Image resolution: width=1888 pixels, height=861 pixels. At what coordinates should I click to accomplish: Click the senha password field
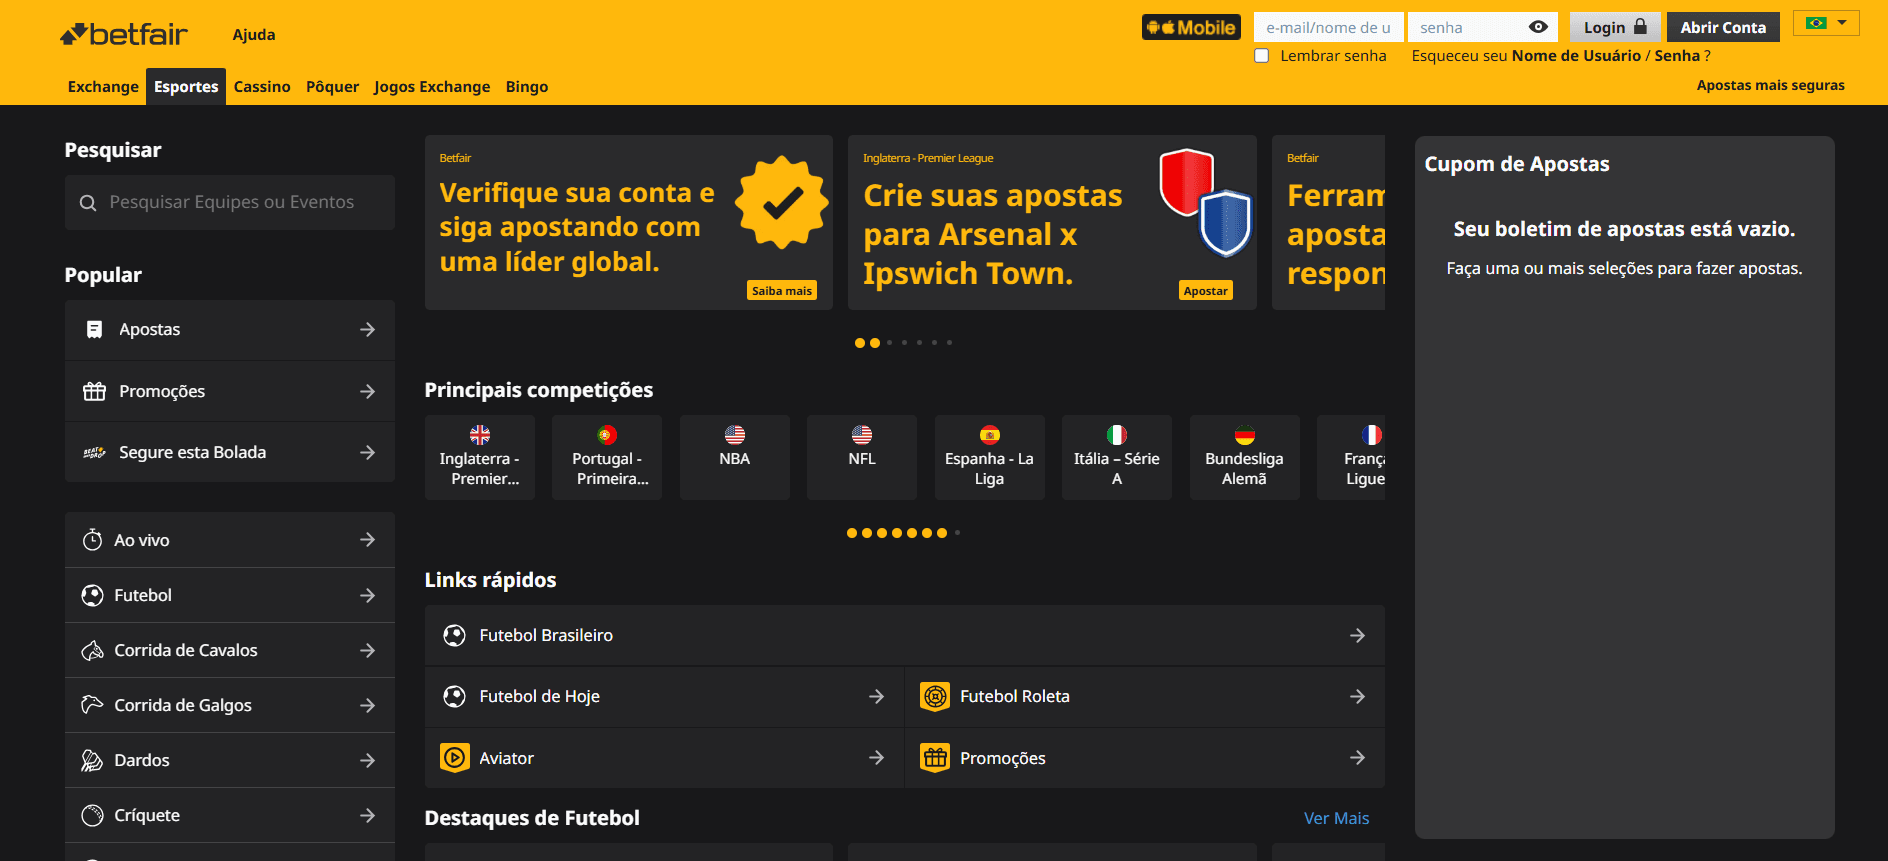(x=1483, y=27)
